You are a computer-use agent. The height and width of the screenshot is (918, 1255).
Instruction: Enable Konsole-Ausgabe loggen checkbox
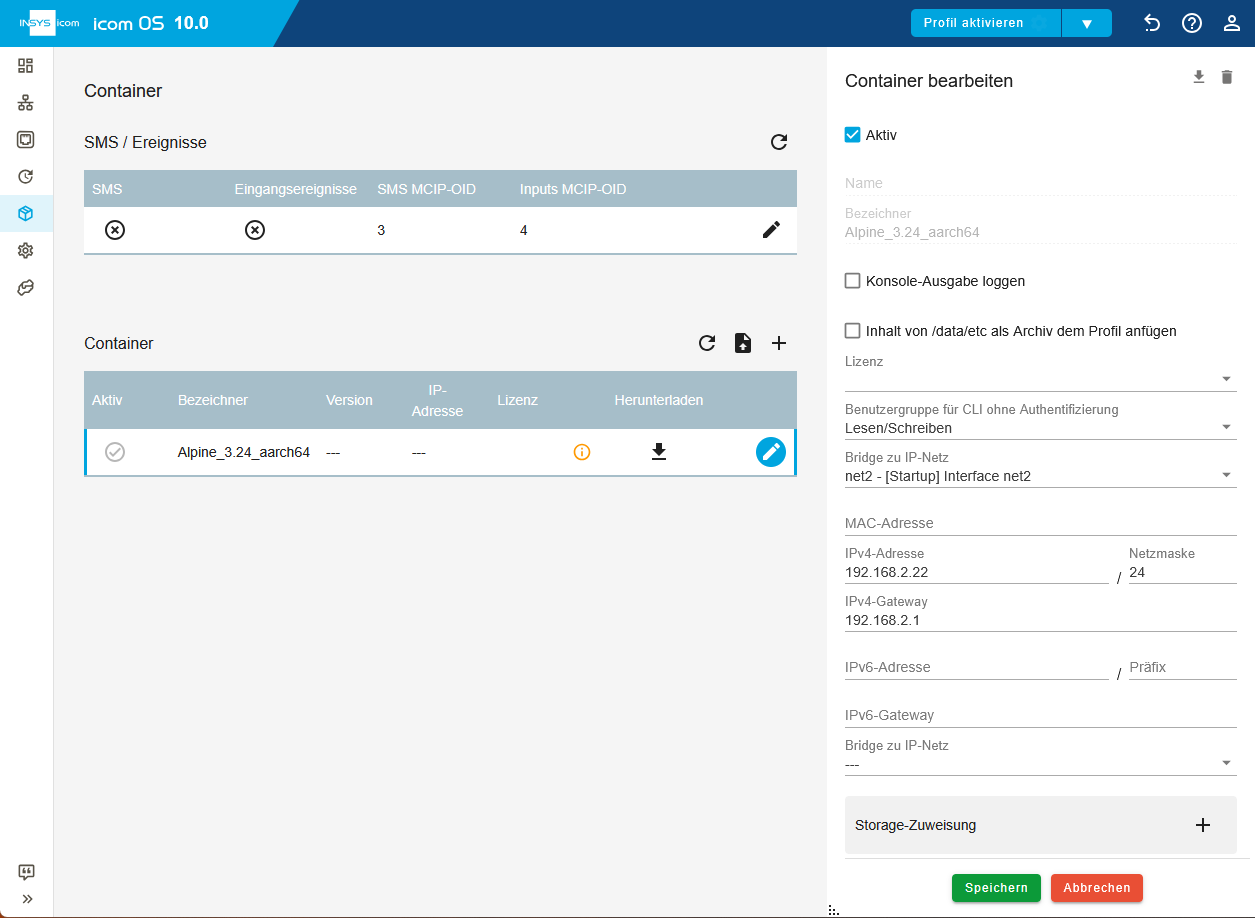(x=853, y=281)
